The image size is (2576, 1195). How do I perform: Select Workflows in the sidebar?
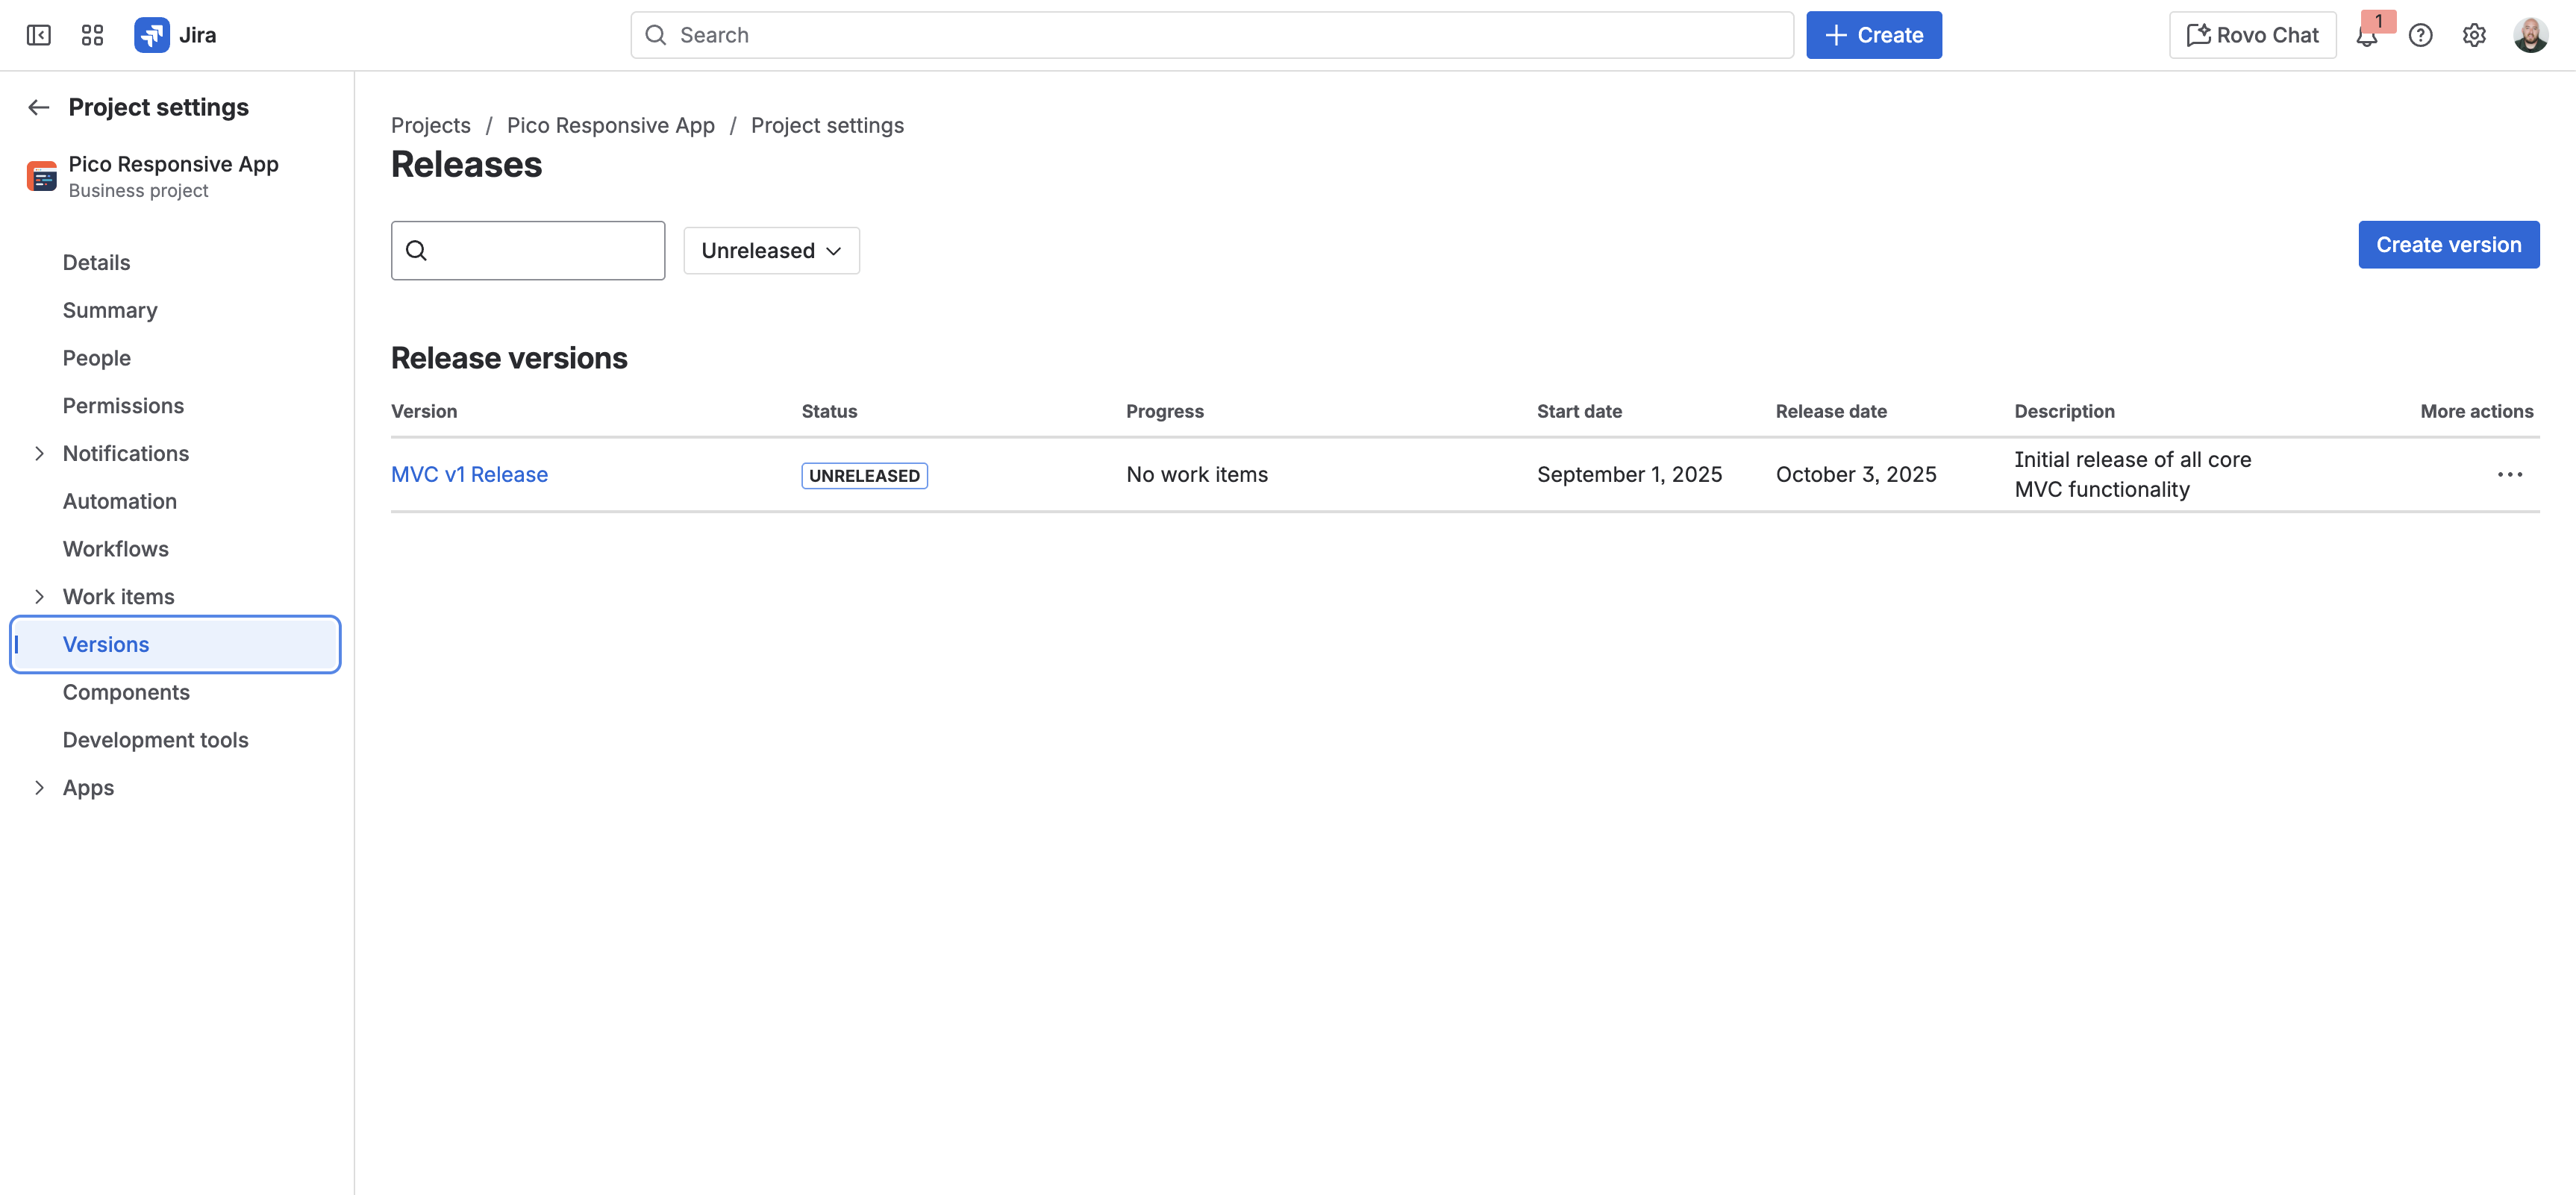[116, 548]
